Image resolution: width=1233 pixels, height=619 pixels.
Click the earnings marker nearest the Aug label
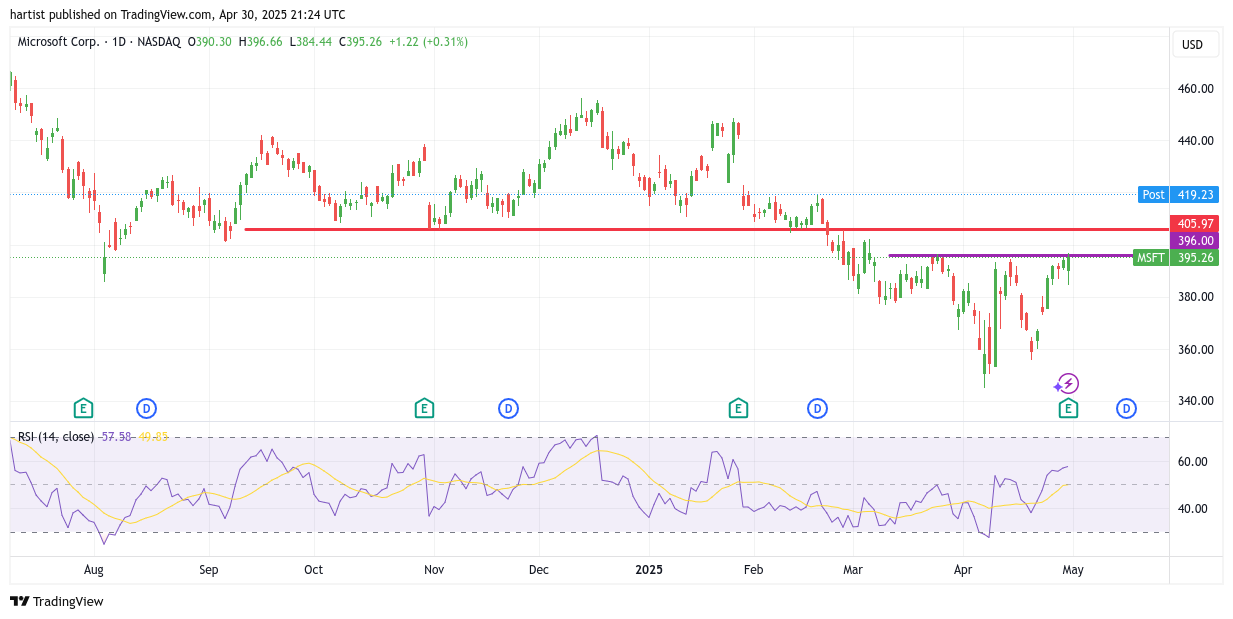coord(83,408)
